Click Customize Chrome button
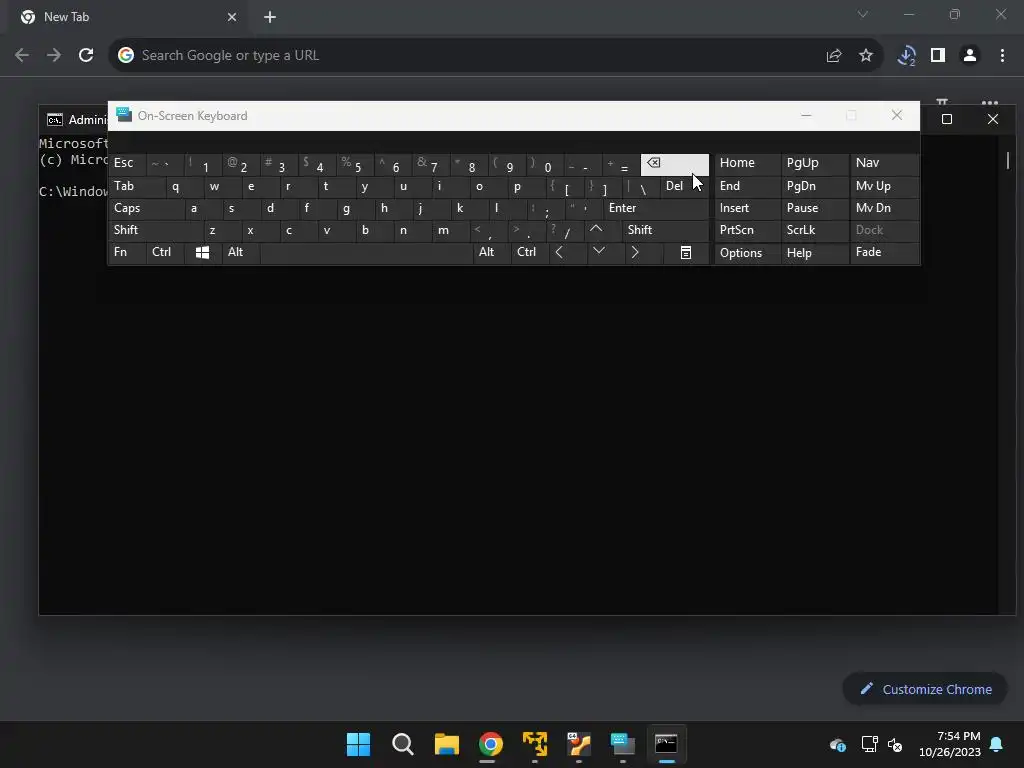 coord(925,690)
